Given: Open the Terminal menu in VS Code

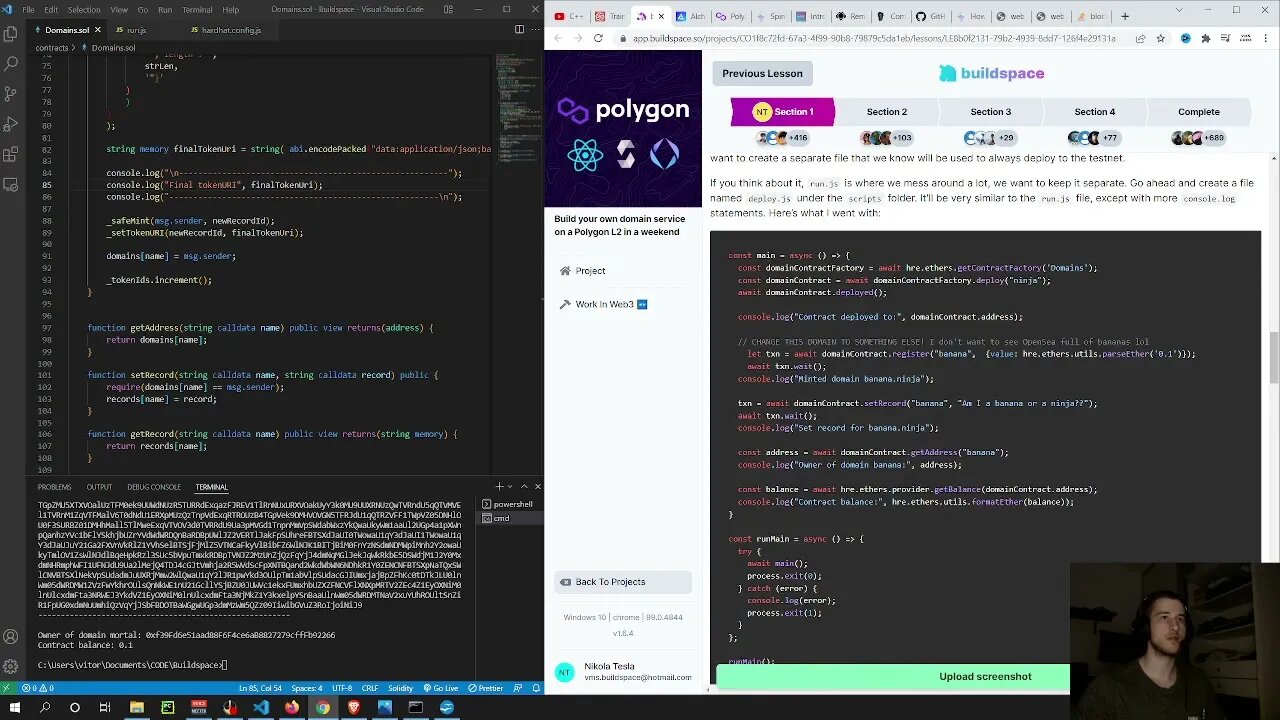Looking at the screenshot, I should pyautogui.click(x=196, y=9).
